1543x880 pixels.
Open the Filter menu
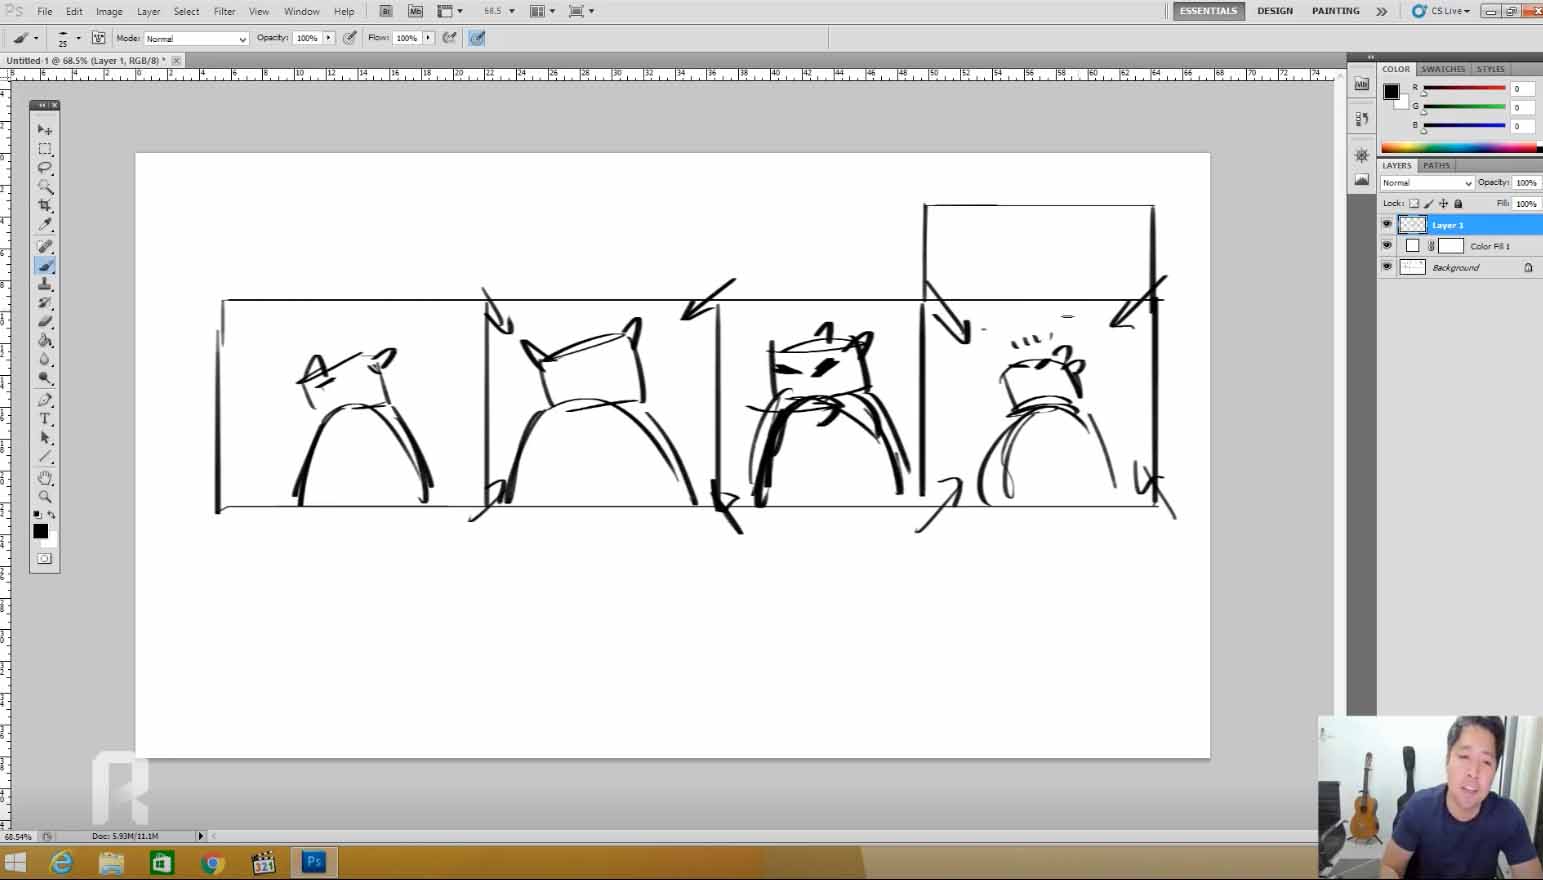coord(224,11)
